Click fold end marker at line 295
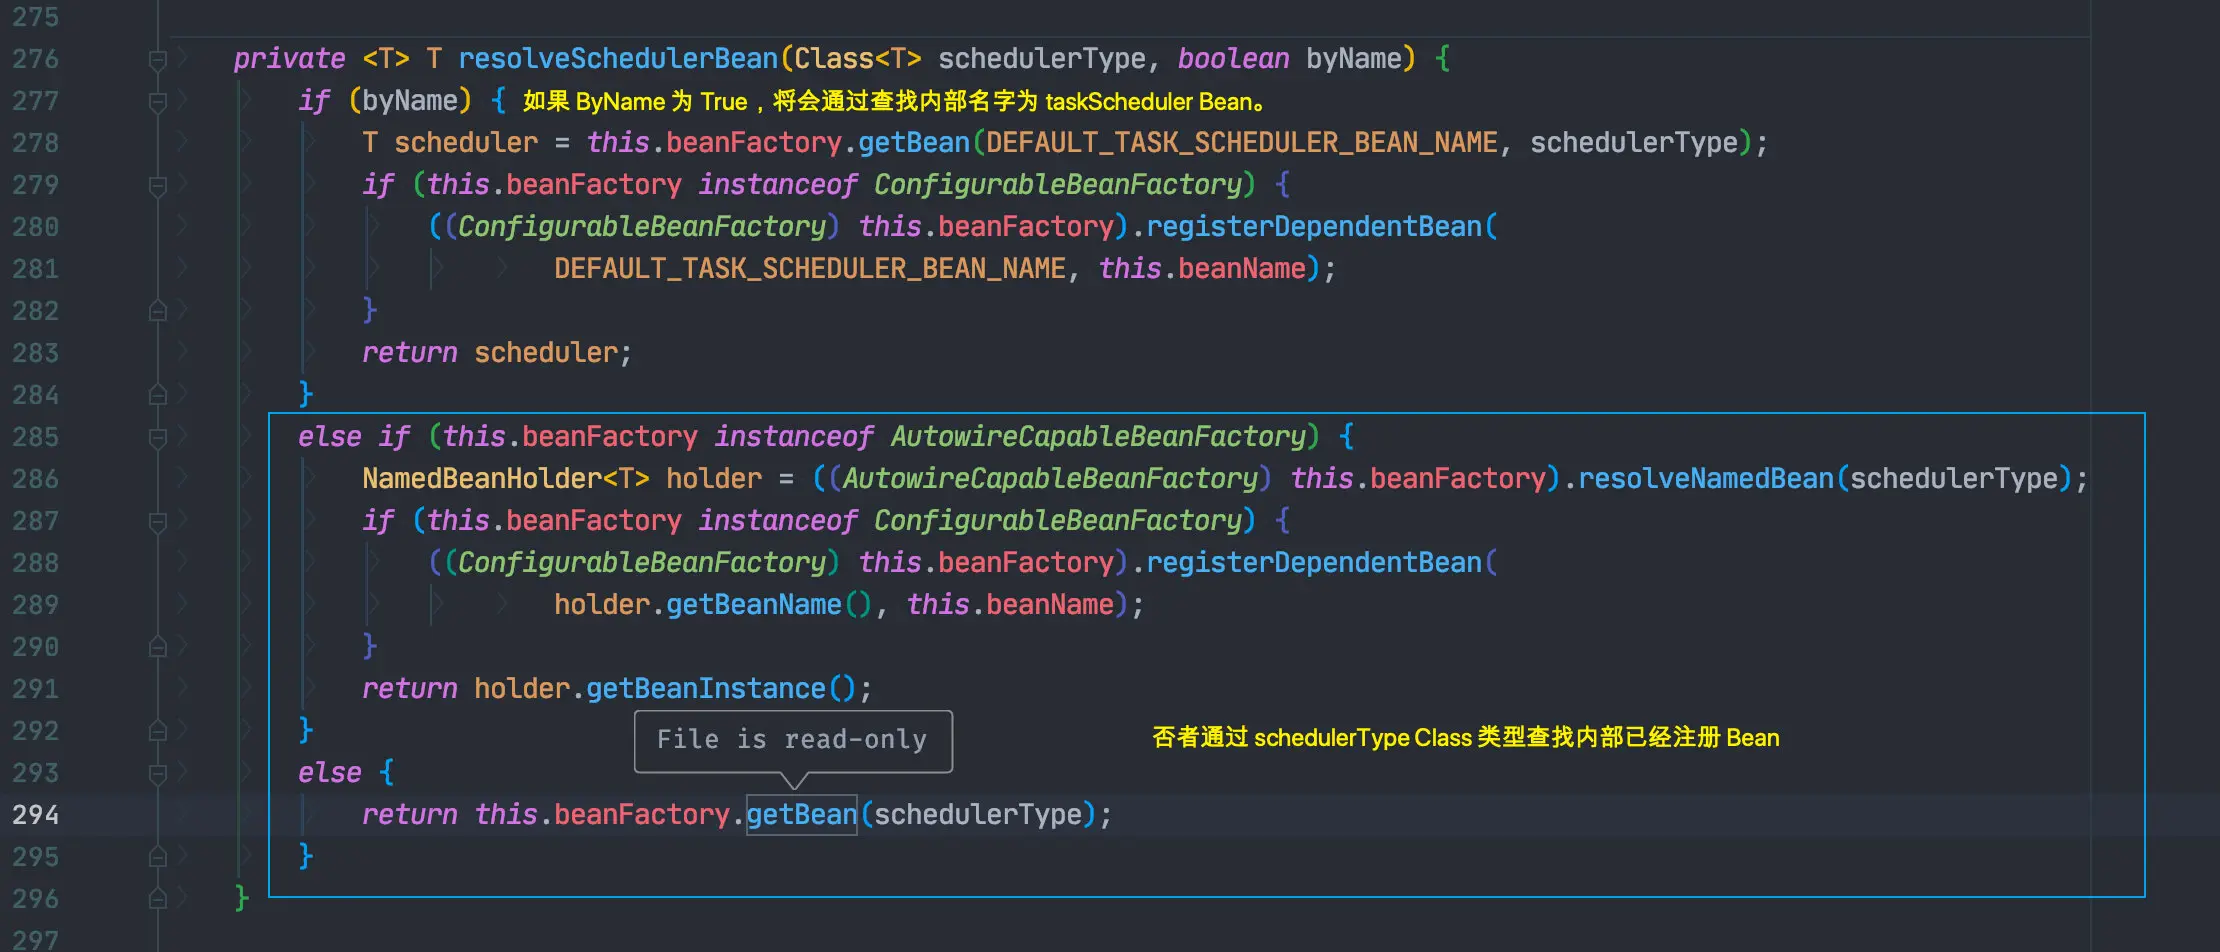This screenshot has width=2220, height=952. (x=157, y=857)
